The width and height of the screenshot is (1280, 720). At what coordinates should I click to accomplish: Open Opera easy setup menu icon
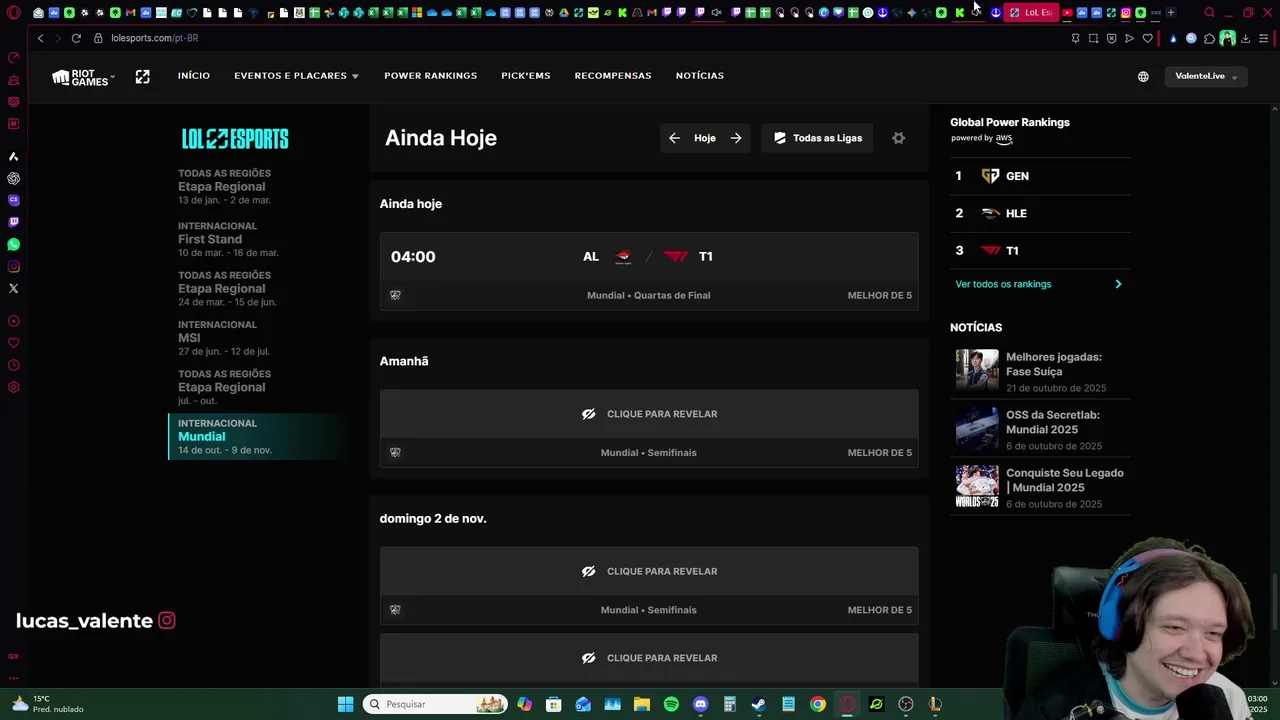coord(1264,38)
